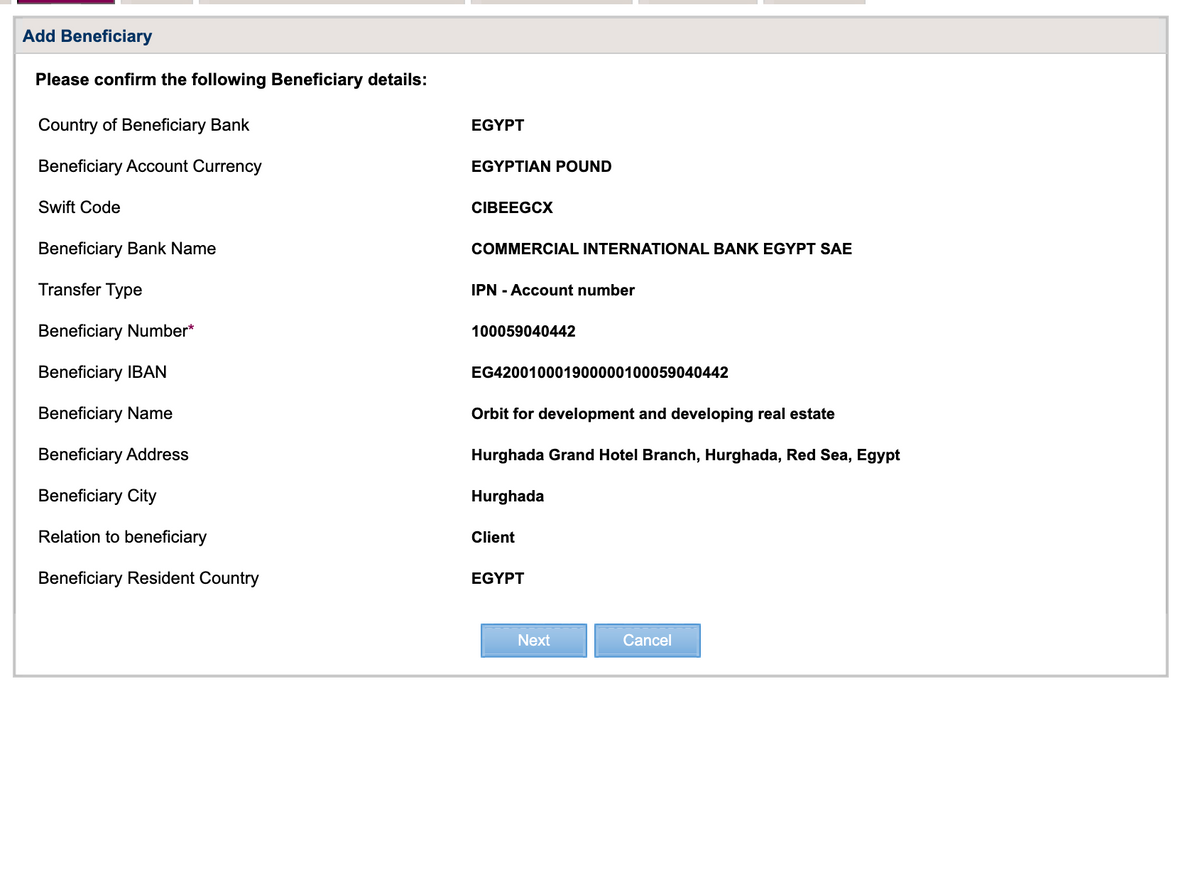Screen dimensions: 1200x875
Task: Click the Beneficiary IBAN number value
Action: [x=600, y=373]
